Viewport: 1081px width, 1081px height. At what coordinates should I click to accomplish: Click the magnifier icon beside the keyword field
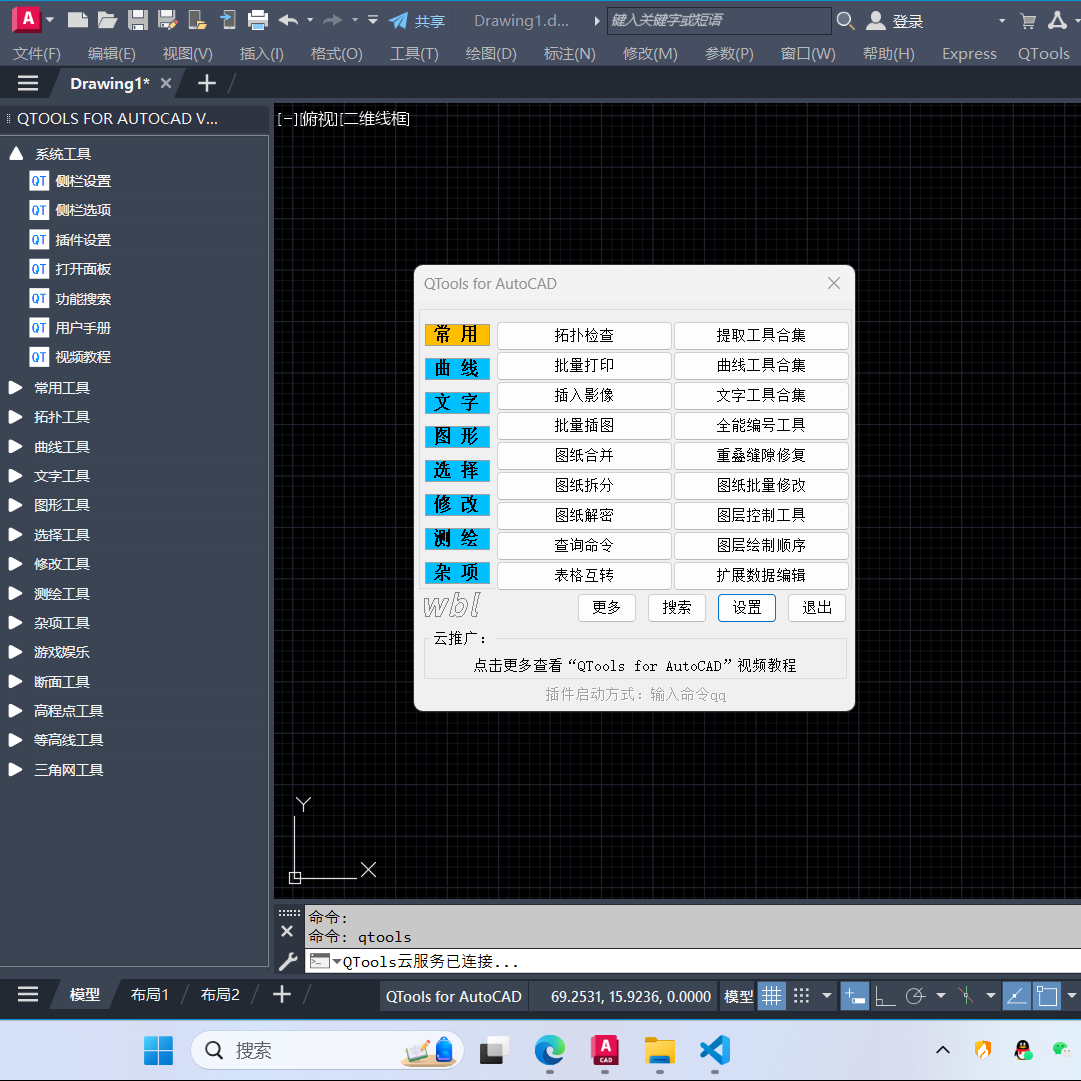point(845,21)
